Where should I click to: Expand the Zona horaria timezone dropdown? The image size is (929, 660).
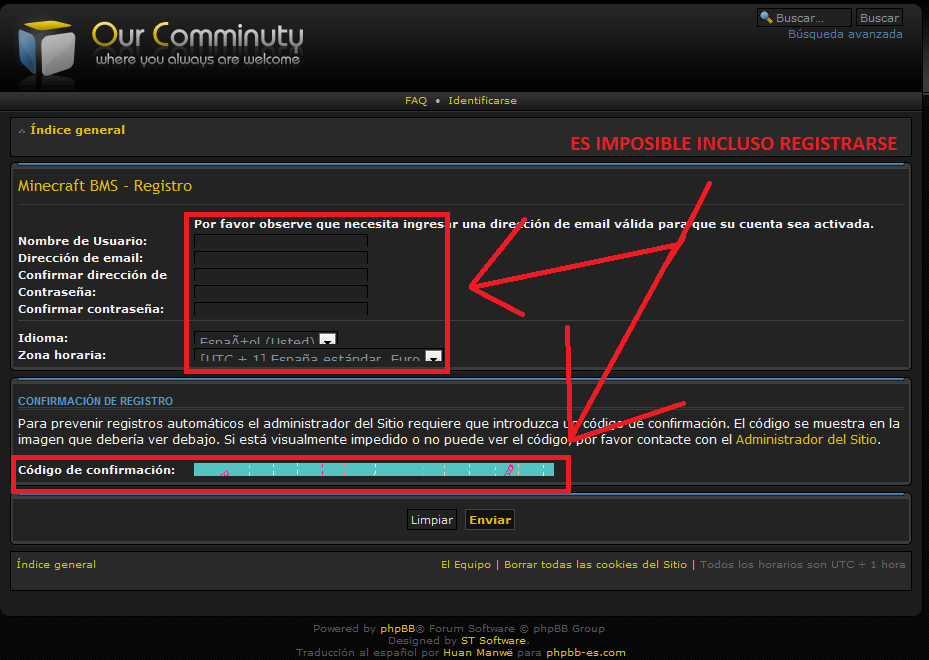(x=433, y=357)
